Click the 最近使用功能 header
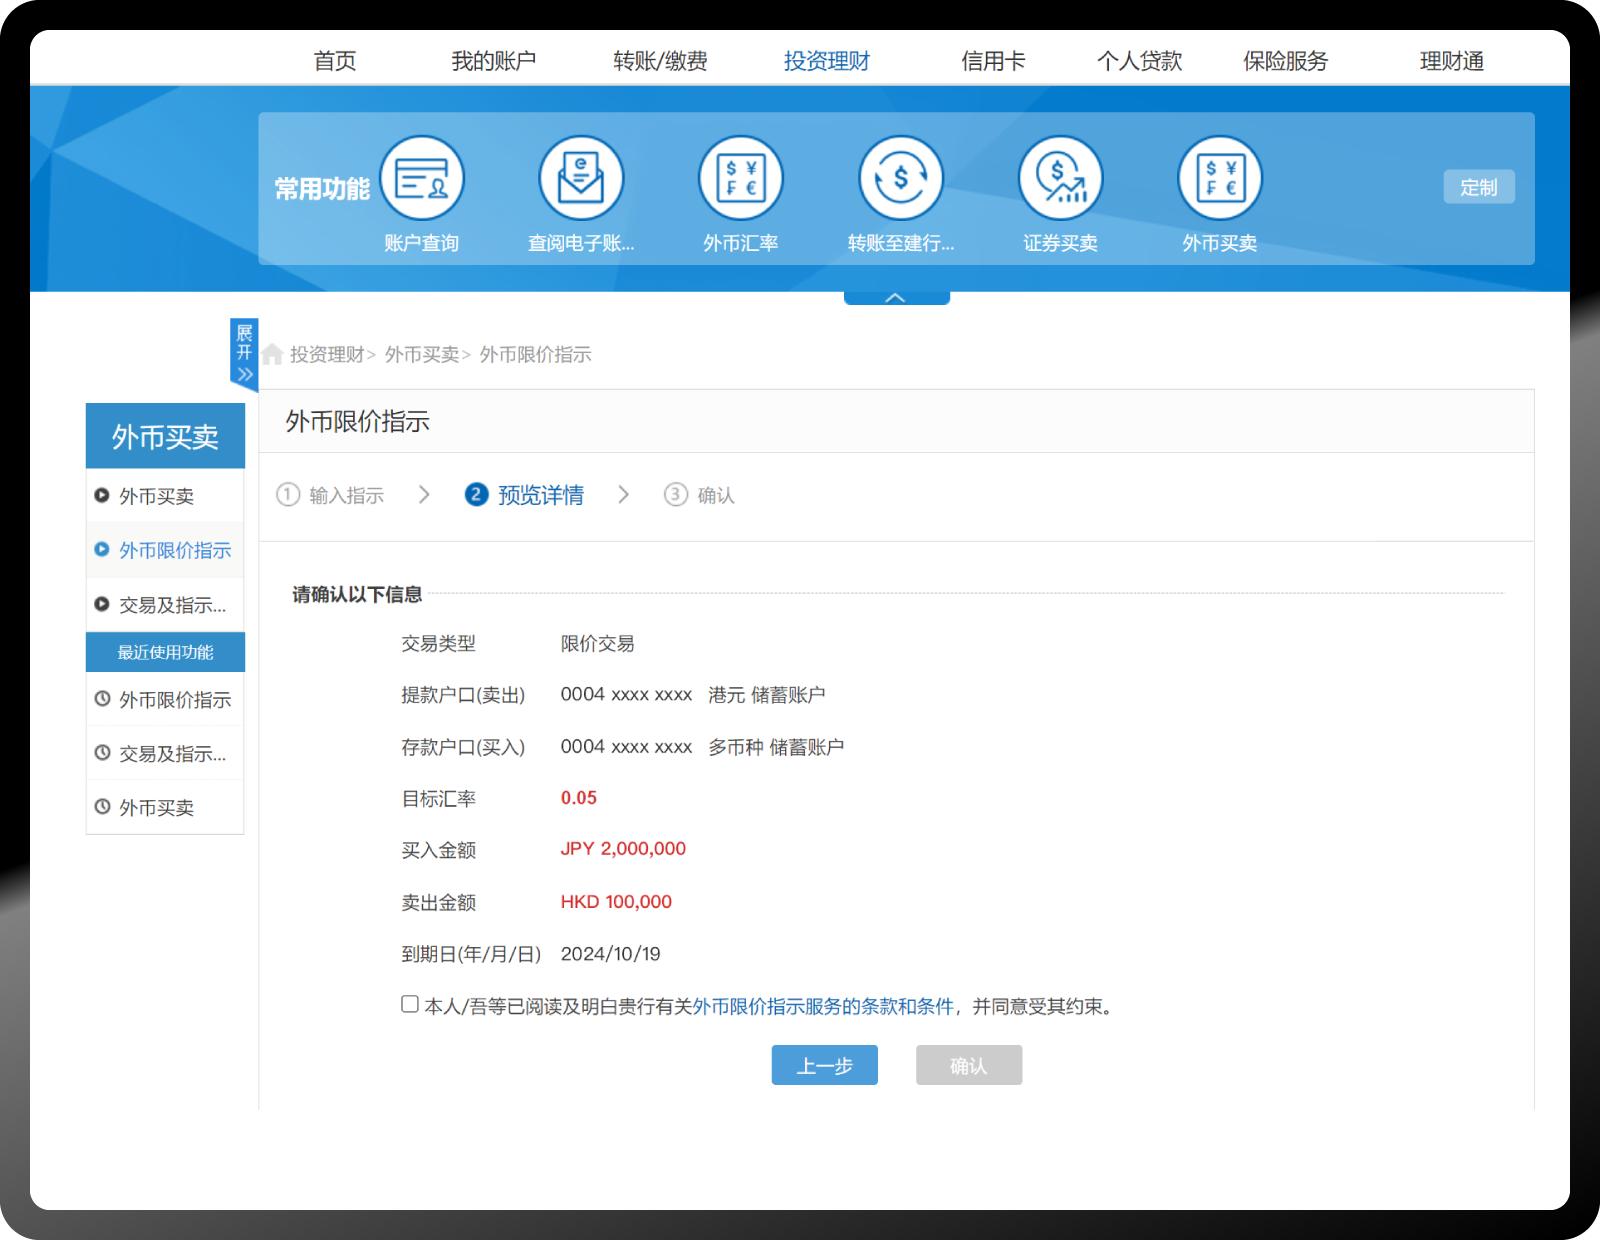This screenshot has width=1600, height=1240. tap(165, 652)
